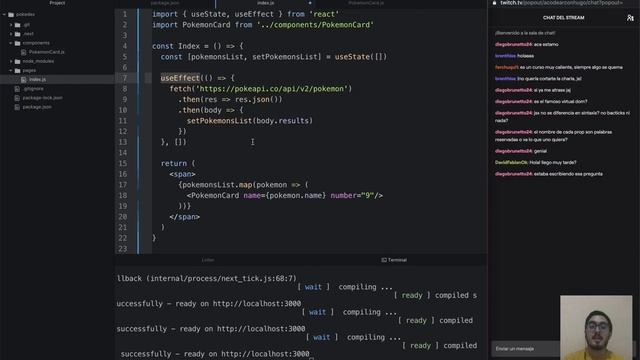Open package.json in the project tree

[37, 107]
